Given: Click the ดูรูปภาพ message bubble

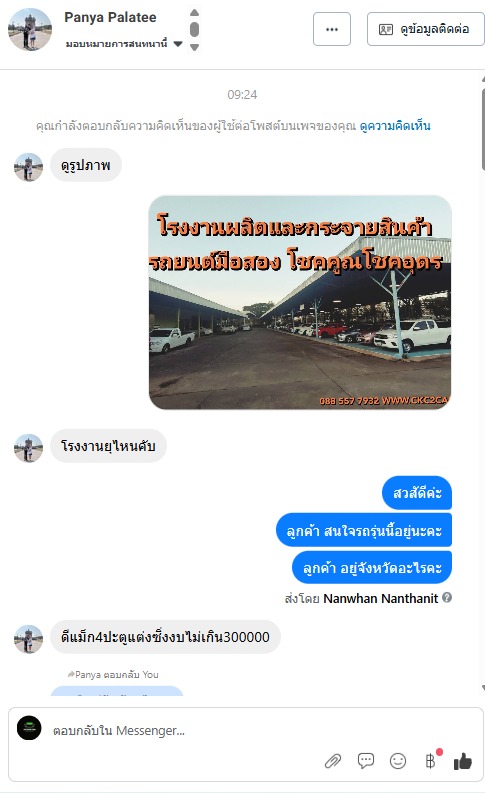Looking at the screenshot, I should click(x=86, y=165).
